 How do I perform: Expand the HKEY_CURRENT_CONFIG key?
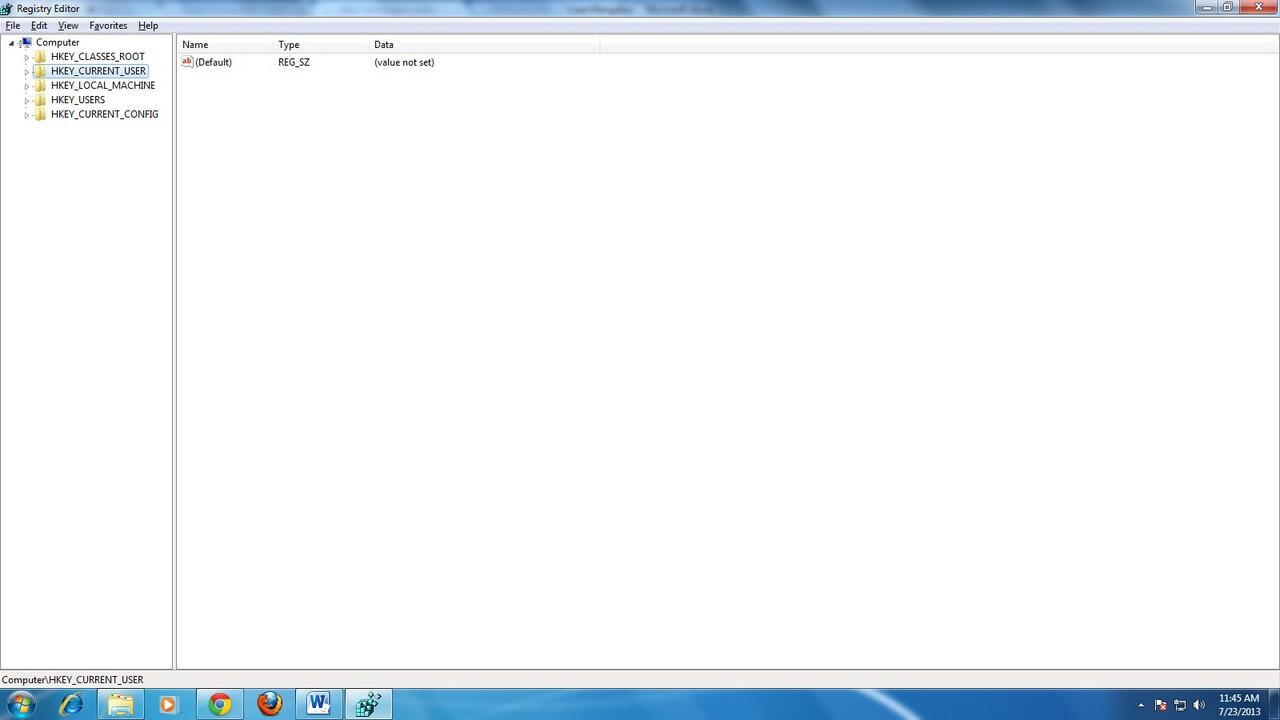click(x=27, y=115)
